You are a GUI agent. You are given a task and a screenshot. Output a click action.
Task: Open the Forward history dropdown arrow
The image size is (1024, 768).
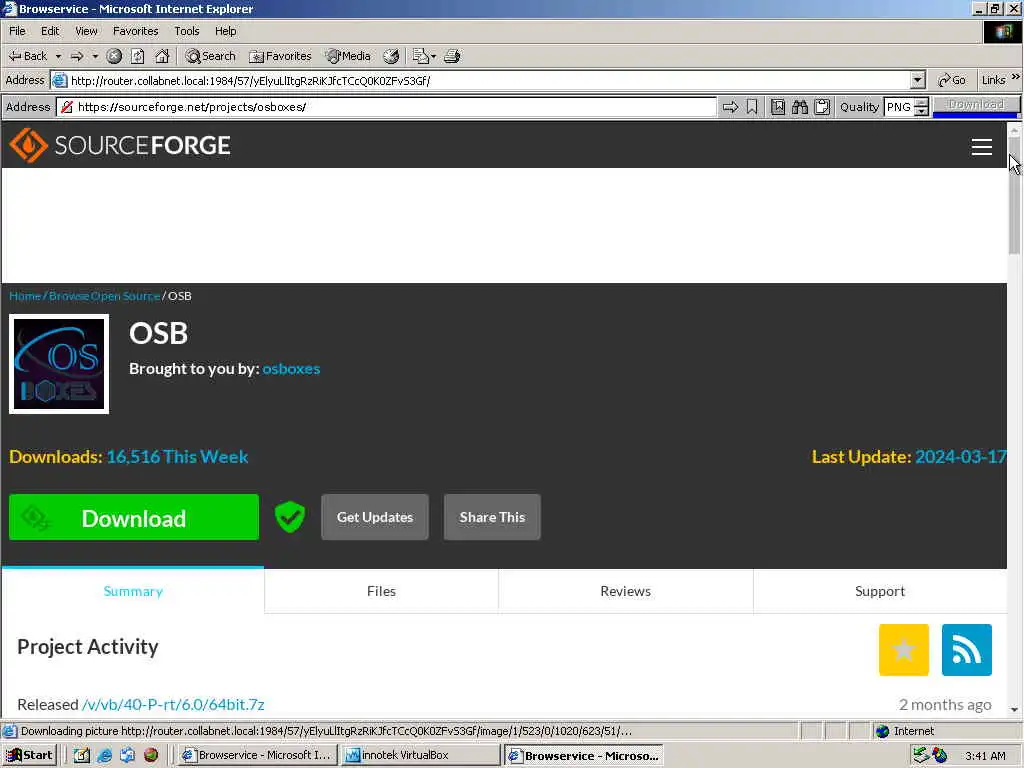95,56
